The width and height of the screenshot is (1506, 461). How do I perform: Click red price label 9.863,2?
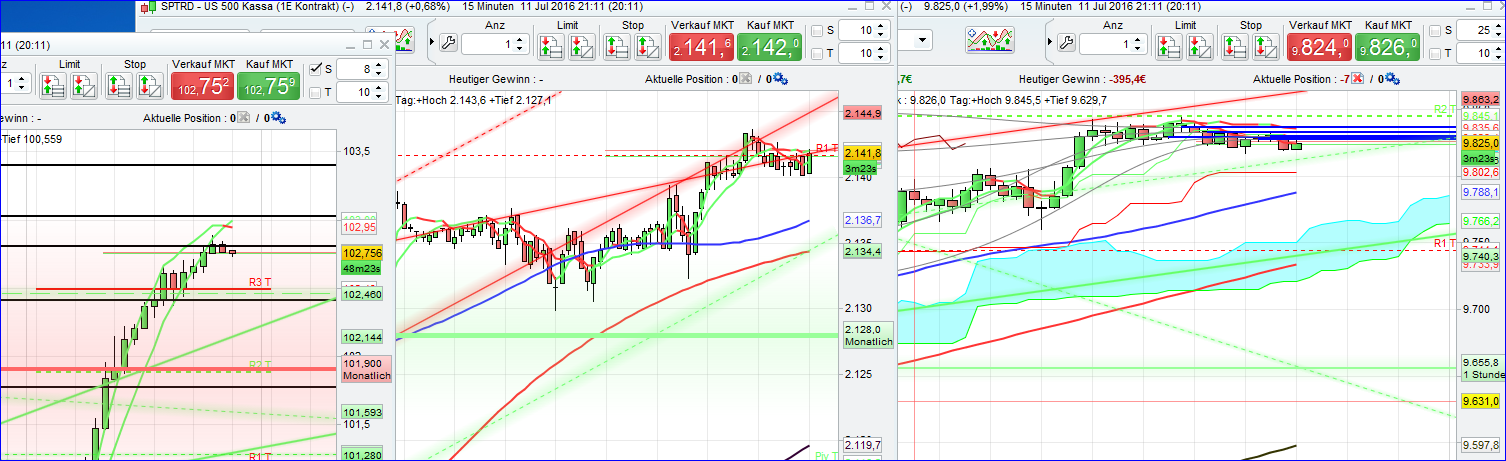[x=1480, y=100]
